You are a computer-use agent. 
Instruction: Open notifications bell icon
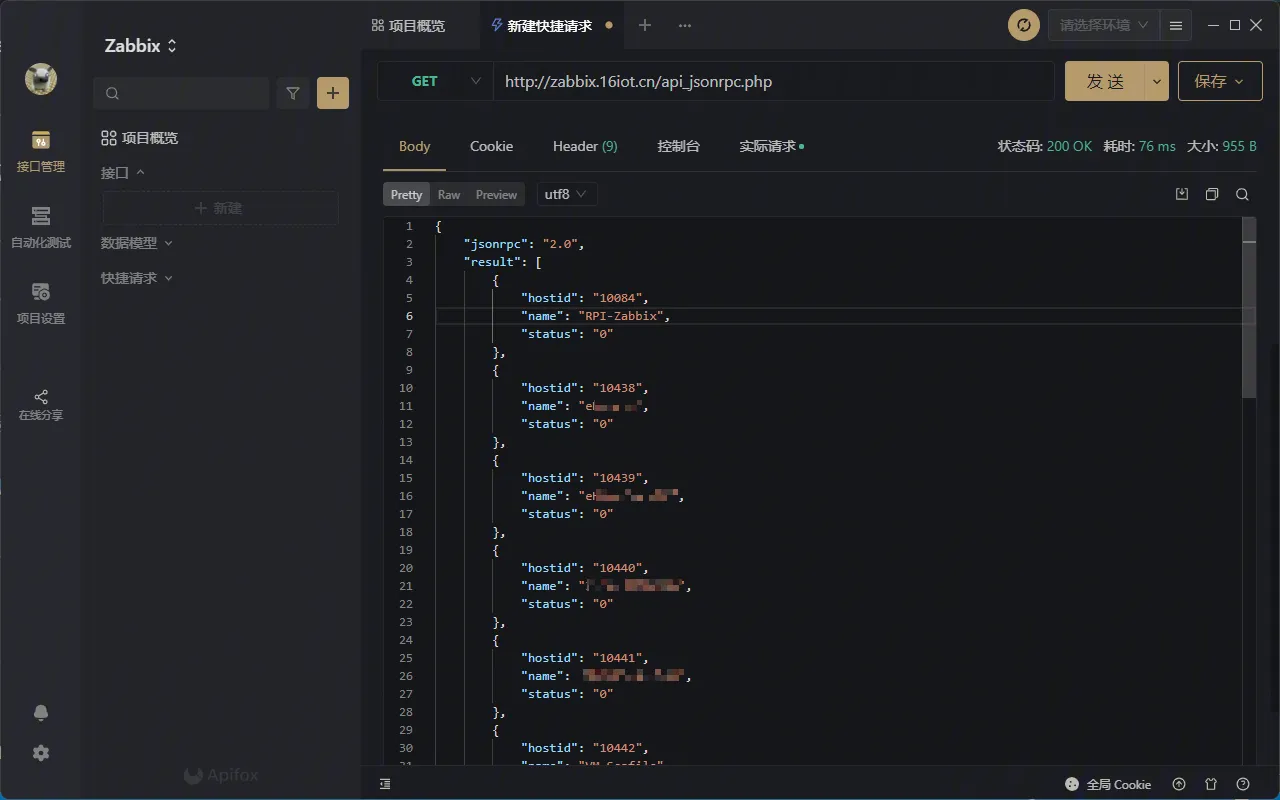point(41,713)
